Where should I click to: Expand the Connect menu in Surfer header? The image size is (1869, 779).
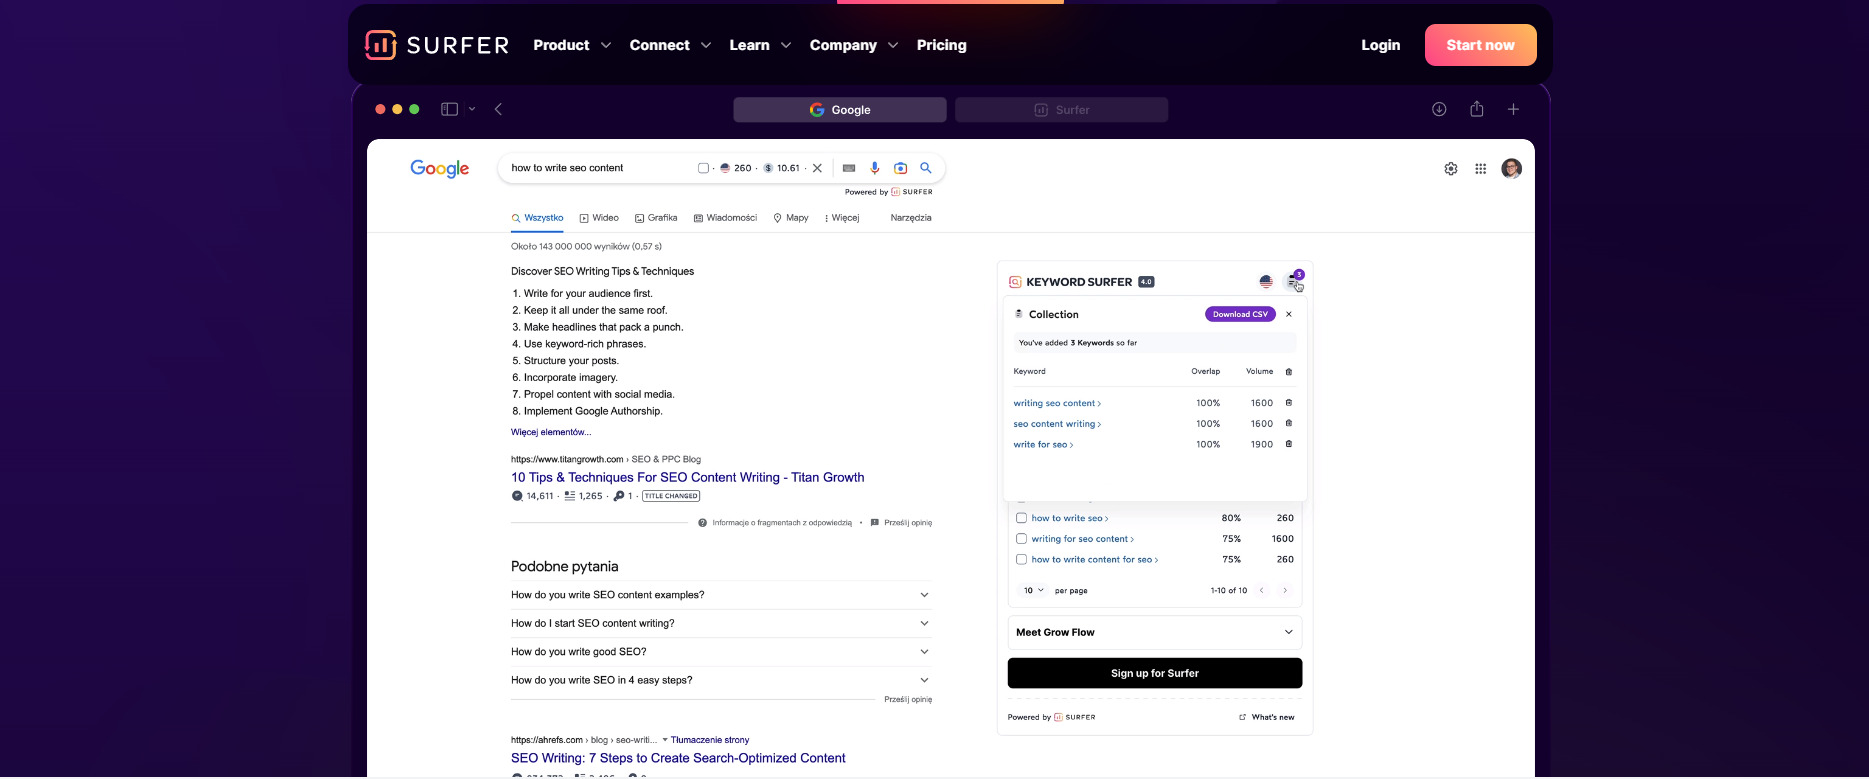tap(670, 45)
